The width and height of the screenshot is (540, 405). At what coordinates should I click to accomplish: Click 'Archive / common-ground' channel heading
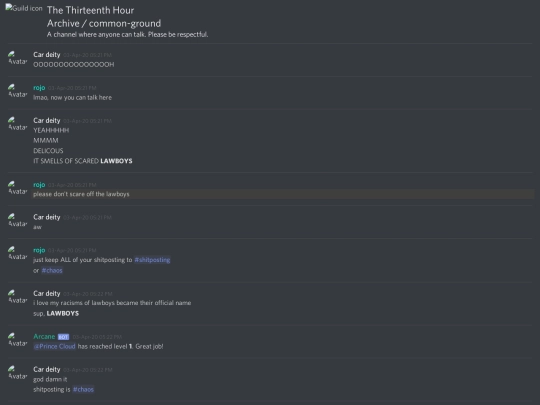coord(104,23)
